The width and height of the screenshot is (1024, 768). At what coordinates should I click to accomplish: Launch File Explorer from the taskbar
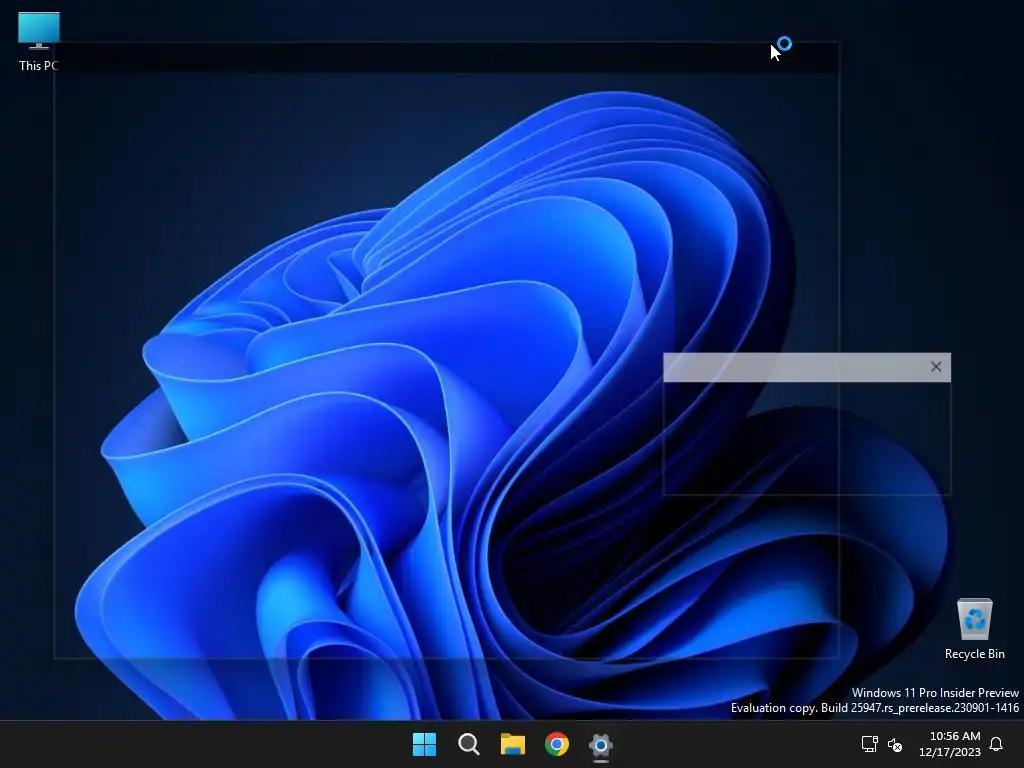[x=513, y=744]
